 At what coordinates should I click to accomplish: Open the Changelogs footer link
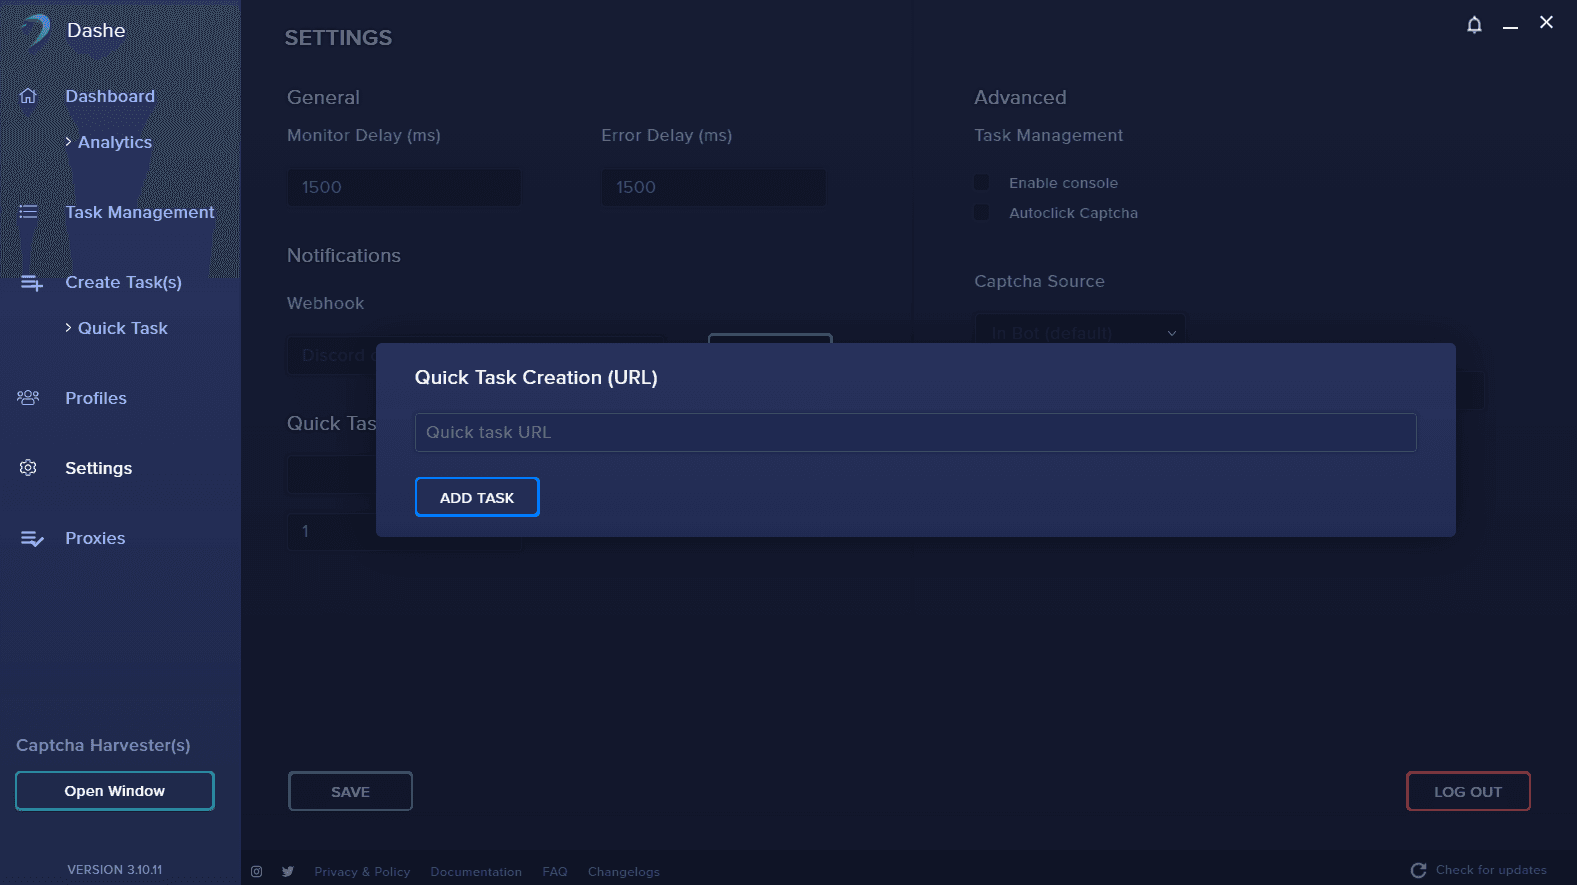pyautogui.click(x=623, y=872)
